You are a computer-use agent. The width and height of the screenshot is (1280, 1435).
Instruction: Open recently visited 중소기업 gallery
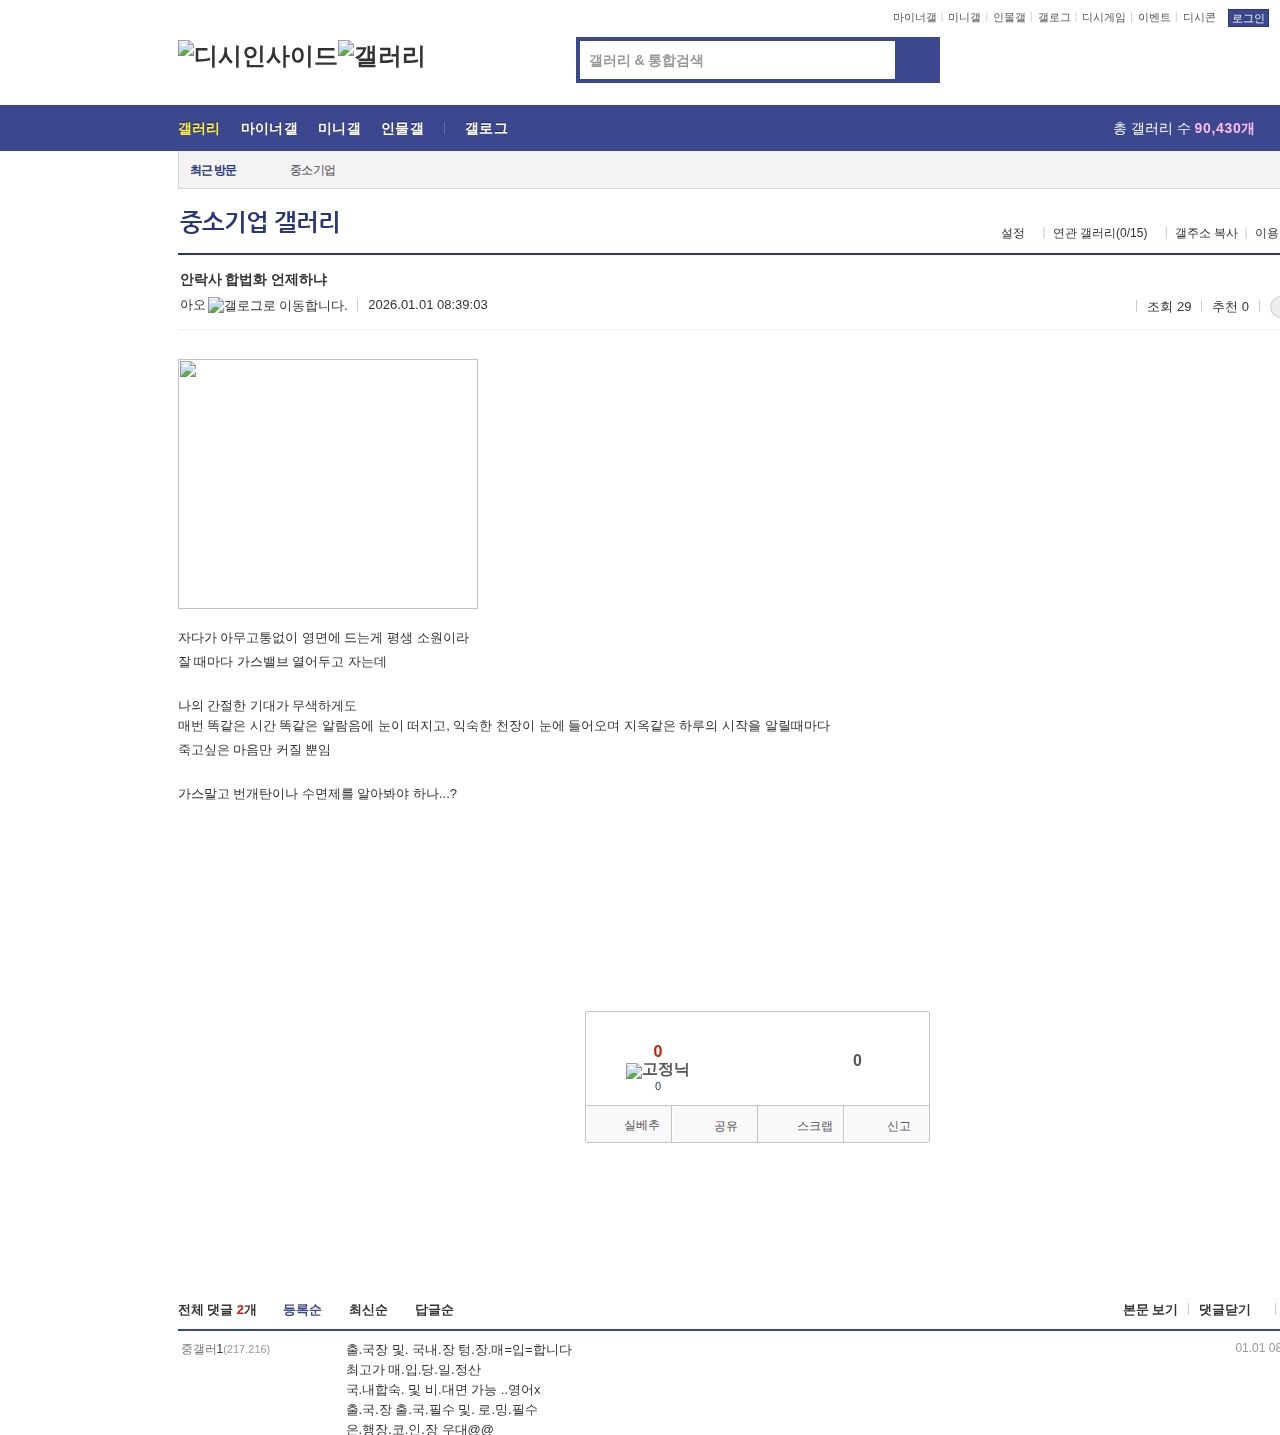pos(313,170)
